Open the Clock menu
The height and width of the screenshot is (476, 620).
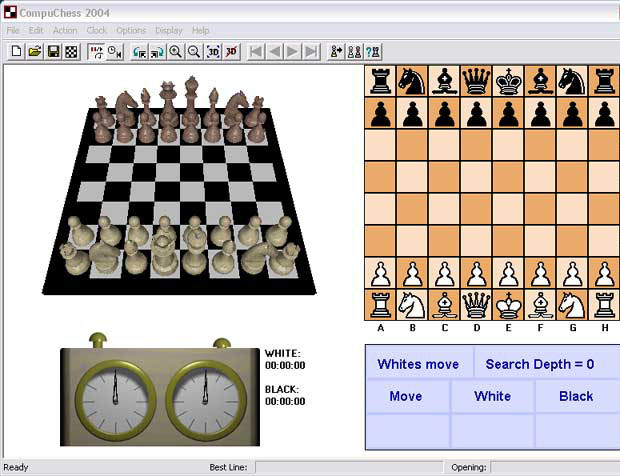(97, 31)
